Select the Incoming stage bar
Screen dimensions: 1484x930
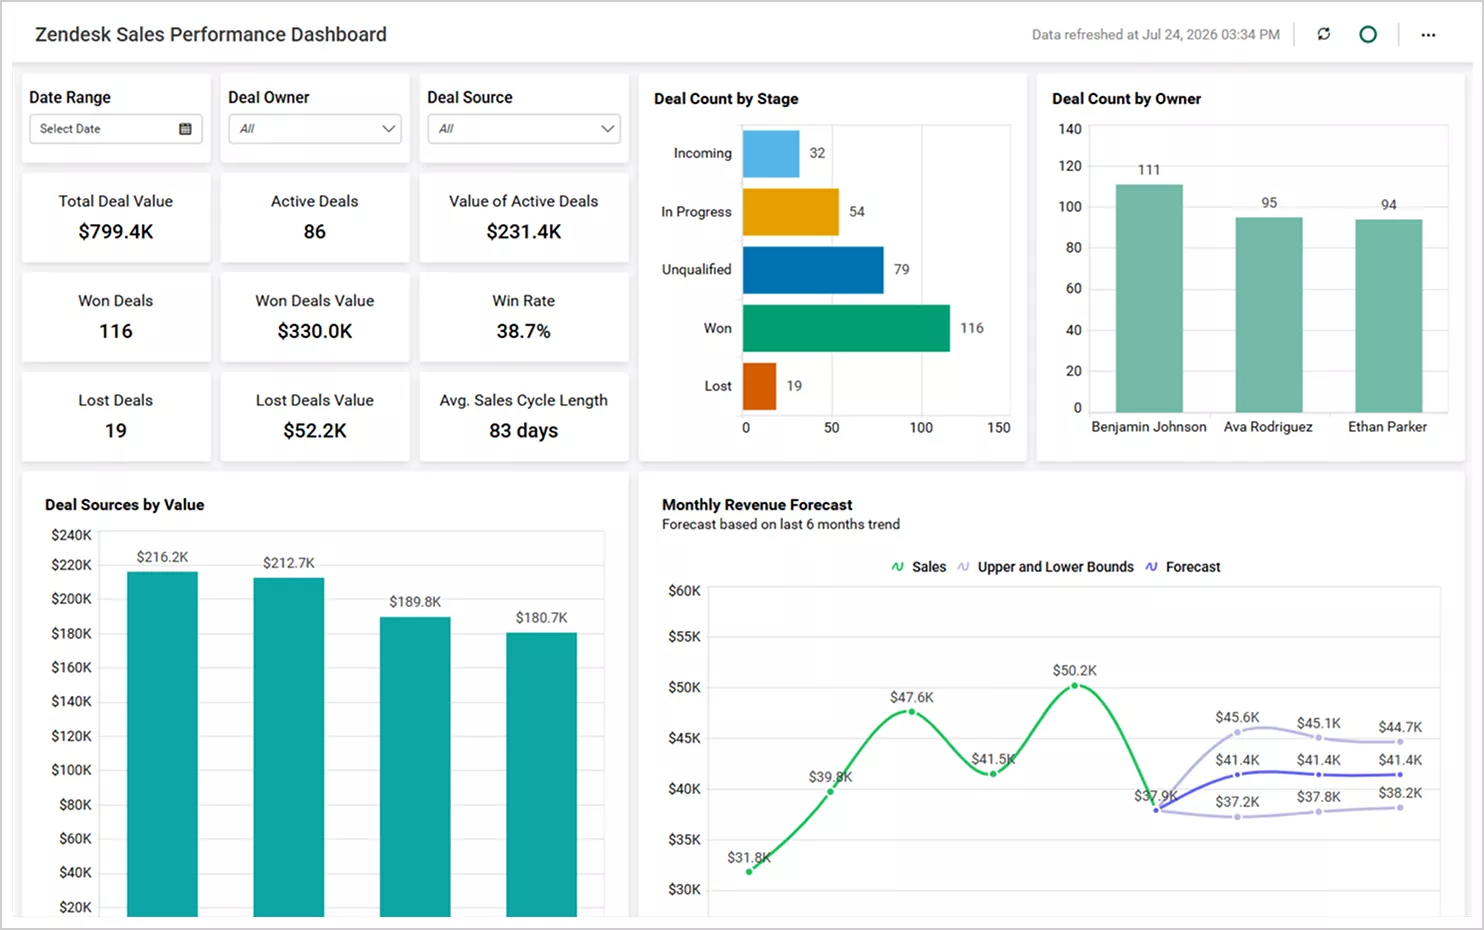tap(771, 154)
